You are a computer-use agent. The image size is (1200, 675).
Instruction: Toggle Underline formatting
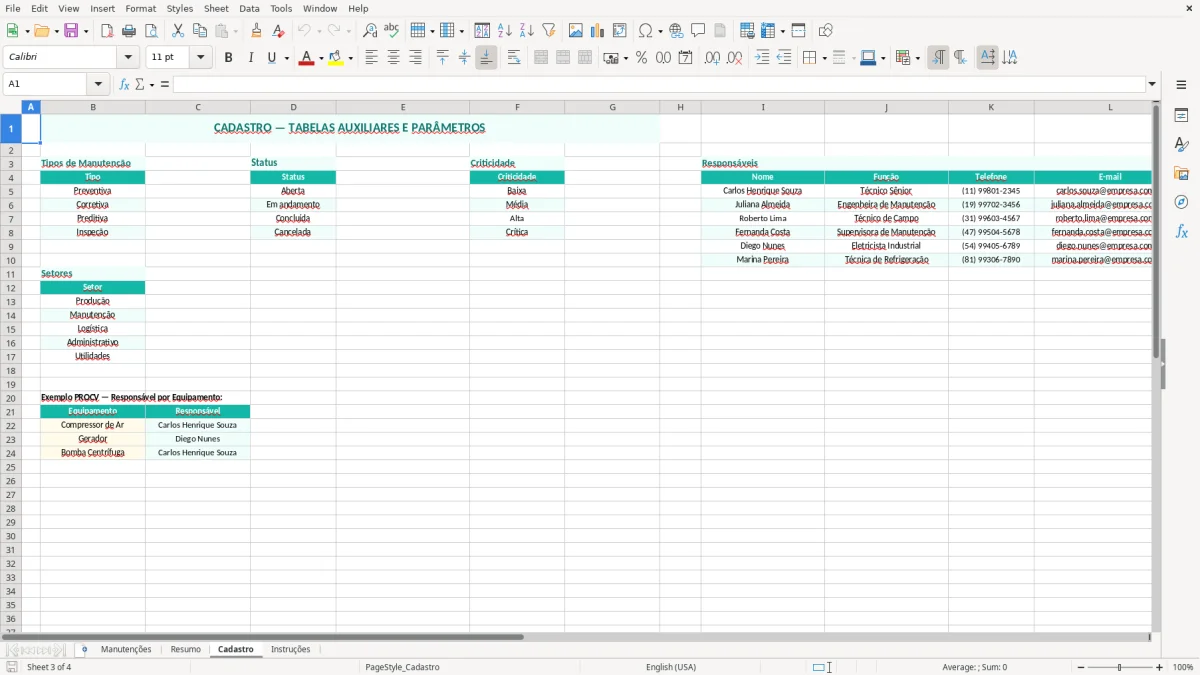pyautogui.click(x=270, y=58)
